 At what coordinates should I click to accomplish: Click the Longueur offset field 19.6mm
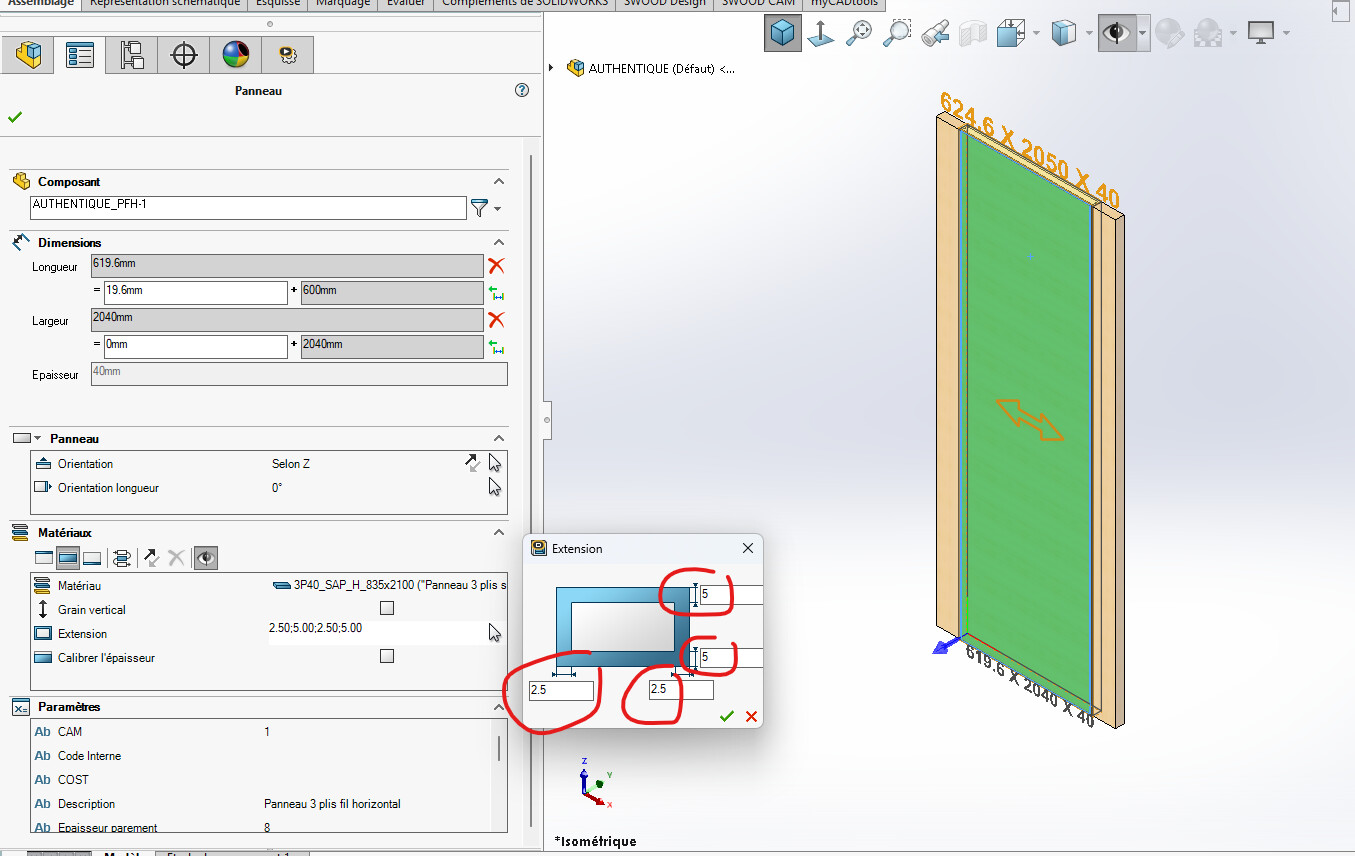click(x=195, y=292)
